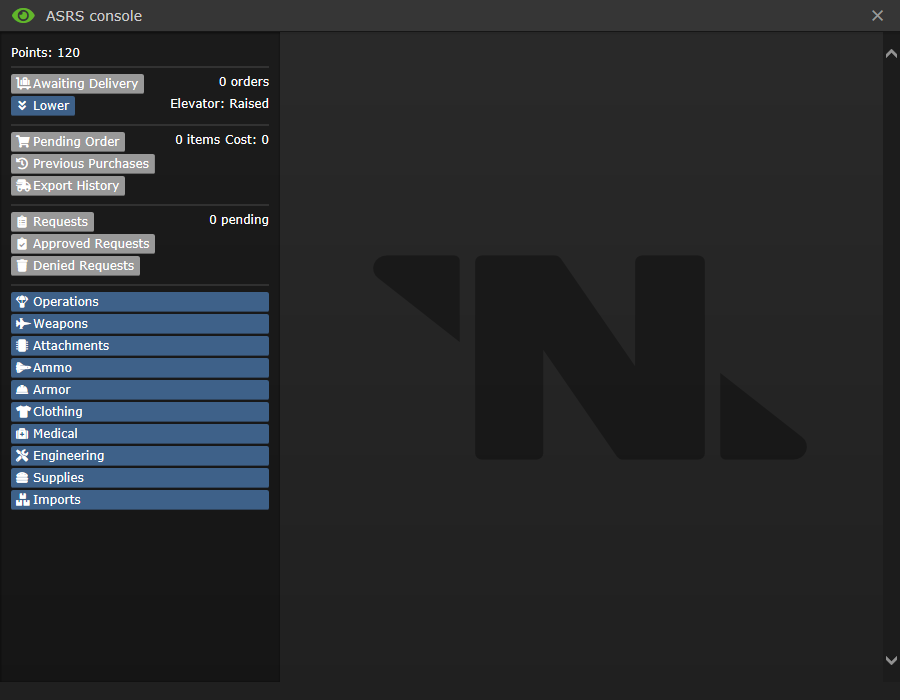Click the bullet icon next to Ammo
This screenshot has width=900, height=700.
(x=23, y=368)
